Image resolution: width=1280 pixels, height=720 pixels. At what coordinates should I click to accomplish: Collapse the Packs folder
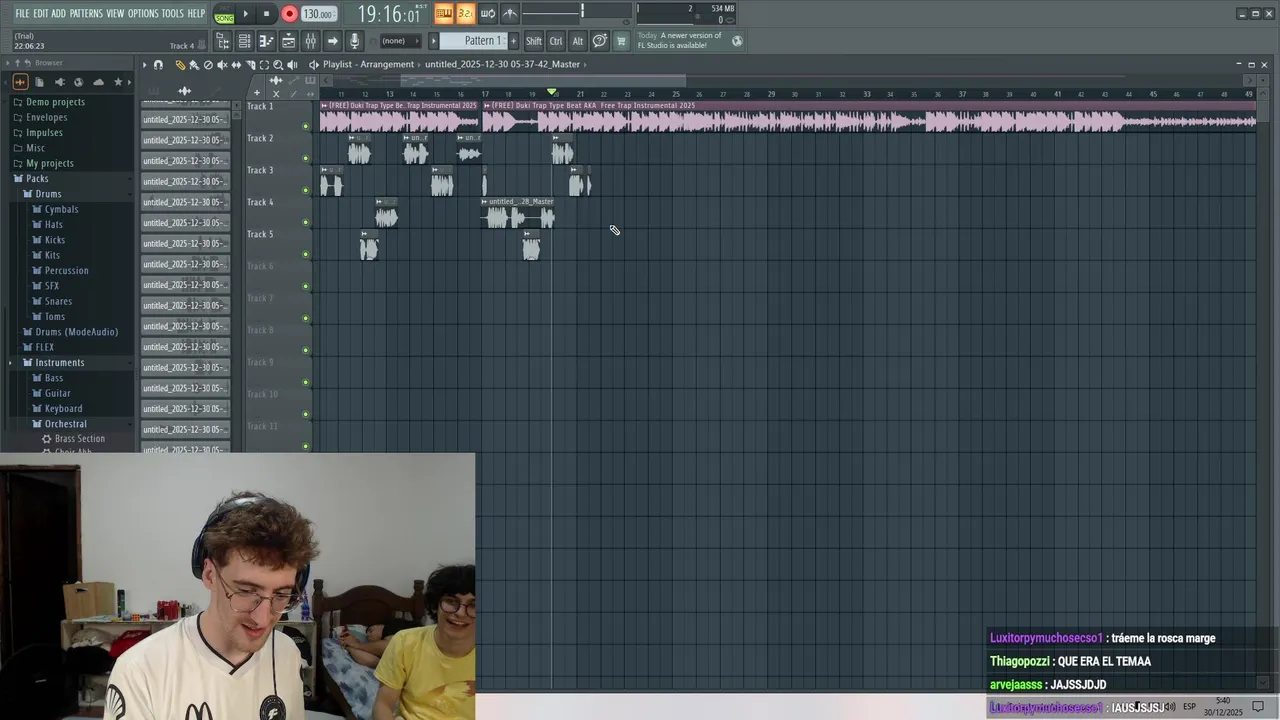37,179
